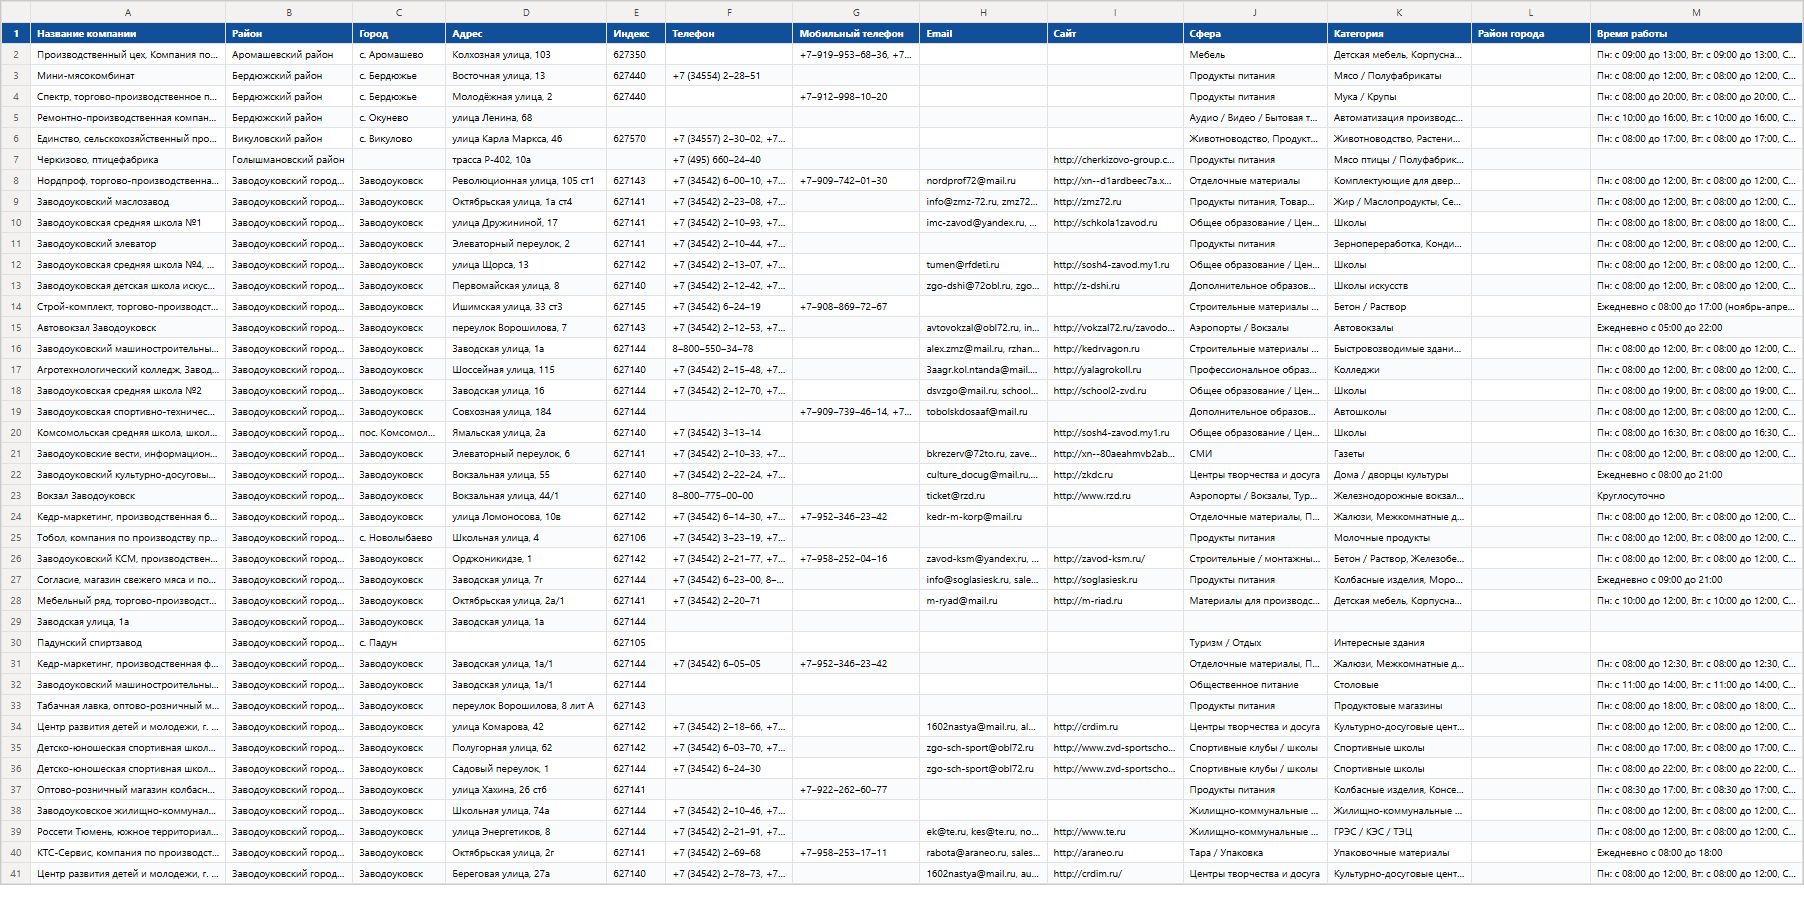Select column A by its letter header

tap(128, 12)
